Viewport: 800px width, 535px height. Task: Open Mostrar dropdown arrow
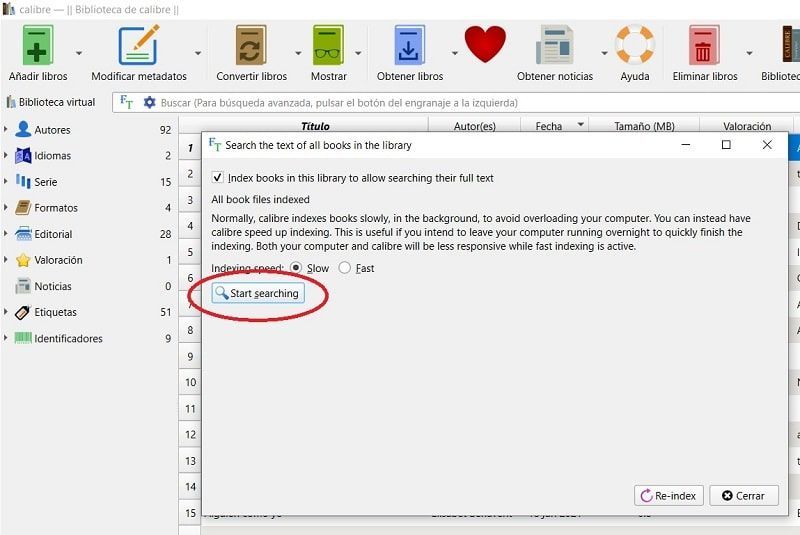[x=358, y=53]
